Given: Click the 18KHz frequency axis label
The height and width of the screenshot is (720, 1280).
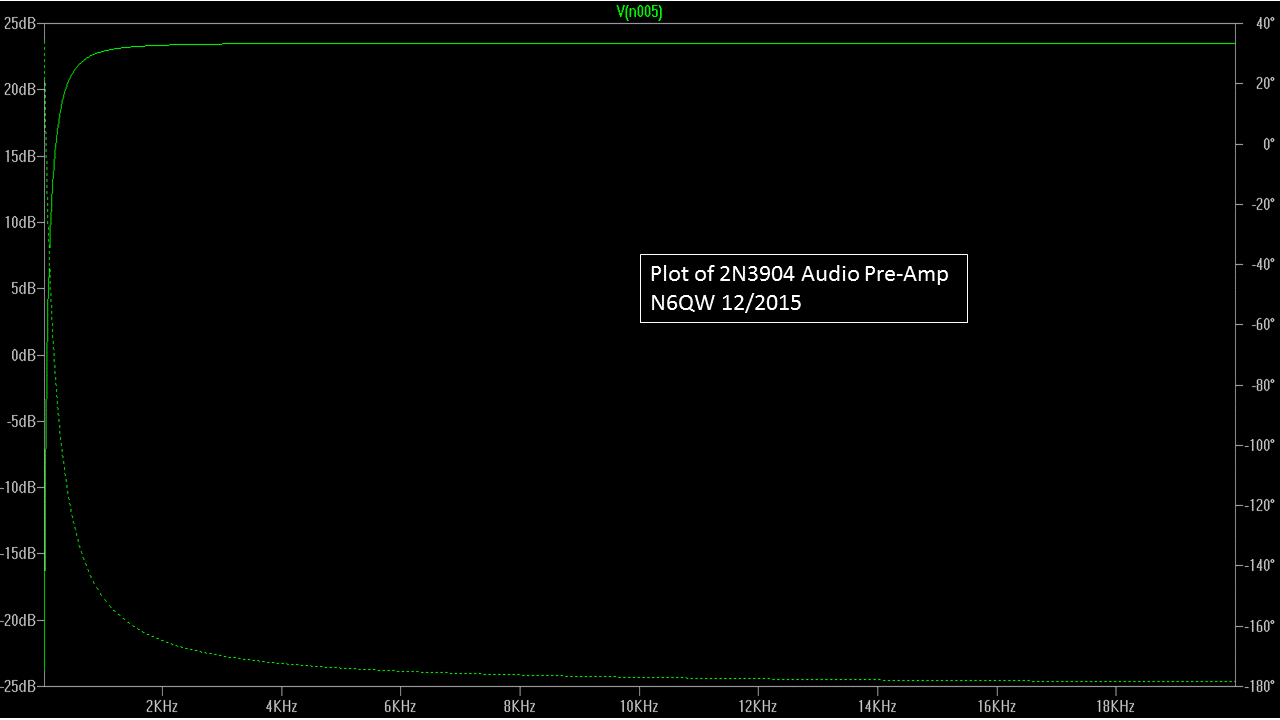Looking at the screenshot, I should [1116, 706].
